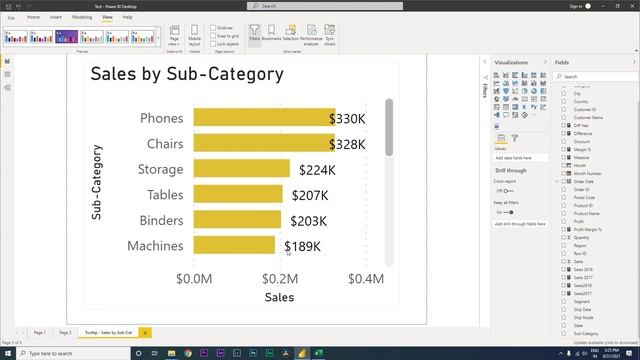Open the Filters pane button in ribbon
The image size is (640, 360).
pyautogui.click(x=254, y=35)
